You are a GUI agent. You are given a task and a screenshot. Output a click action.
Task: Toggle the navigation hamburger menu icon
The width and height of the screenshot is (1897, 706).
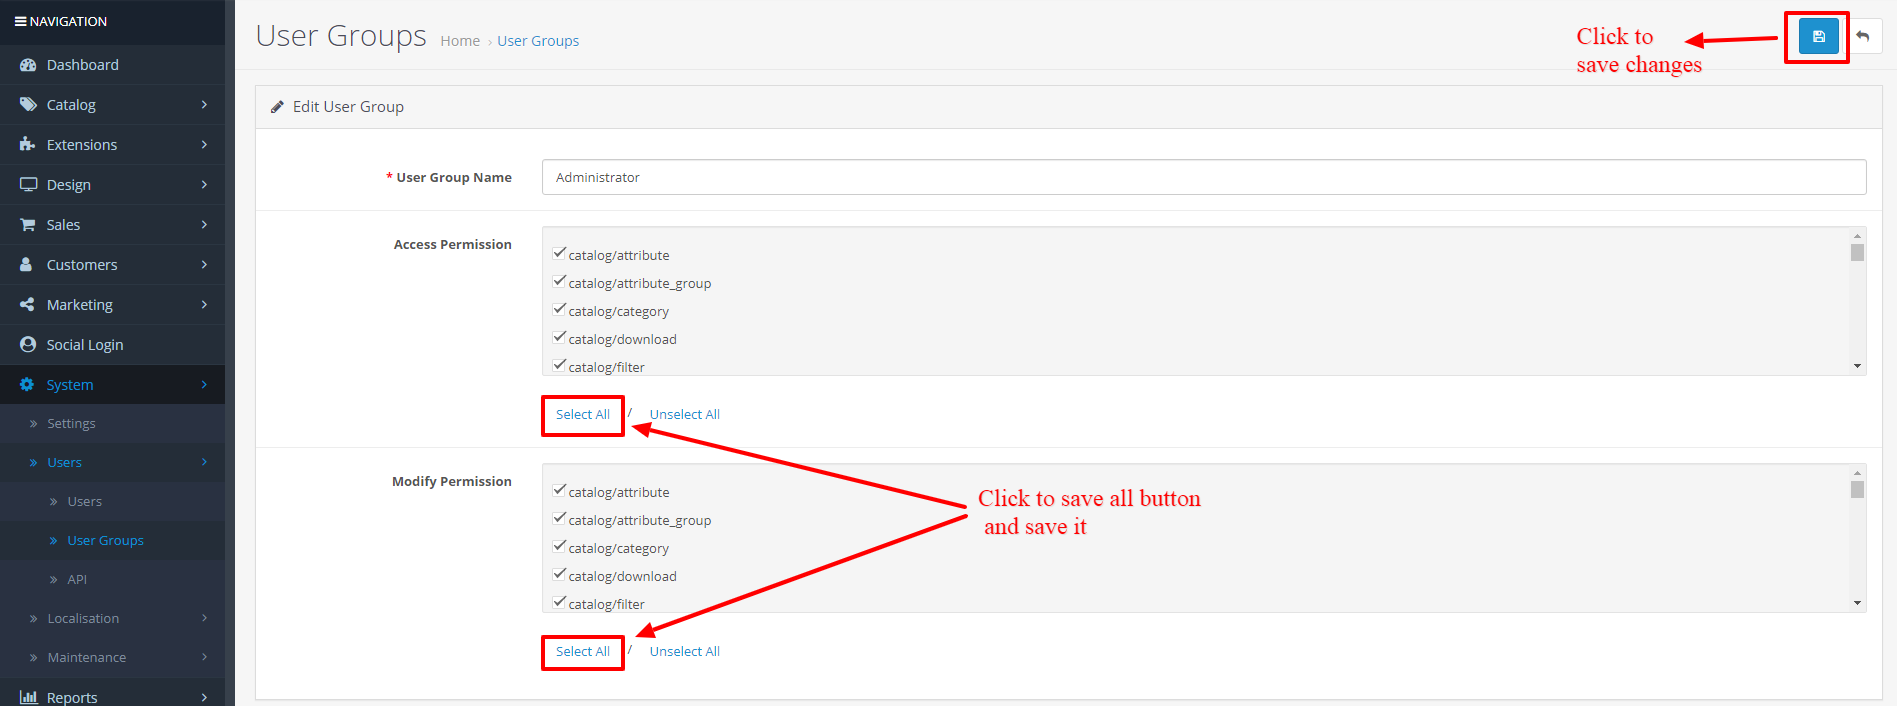pos(20,21)
